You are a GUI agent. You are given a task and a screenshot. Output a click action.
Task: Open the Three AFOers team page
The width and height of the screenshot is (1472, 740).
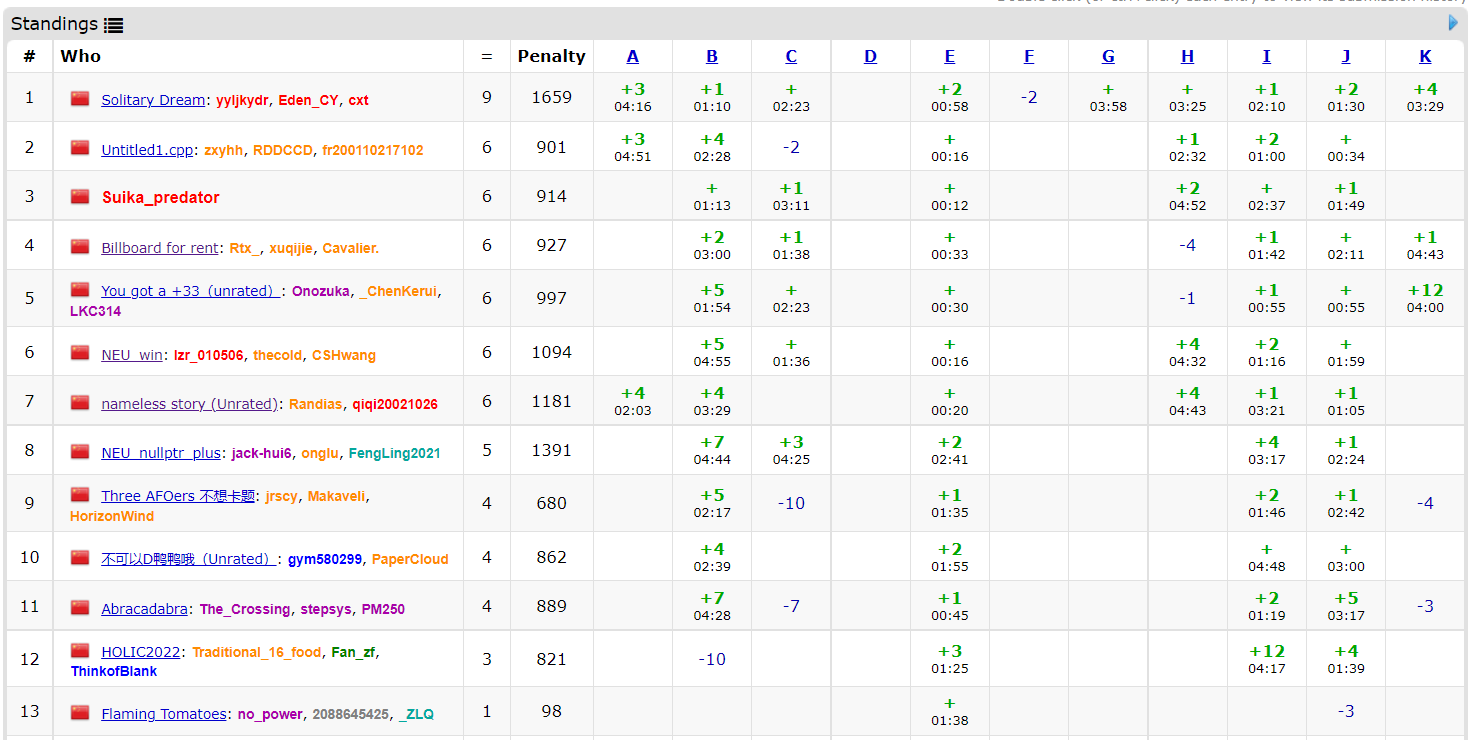pyautogui.click(x=178, y=497)
